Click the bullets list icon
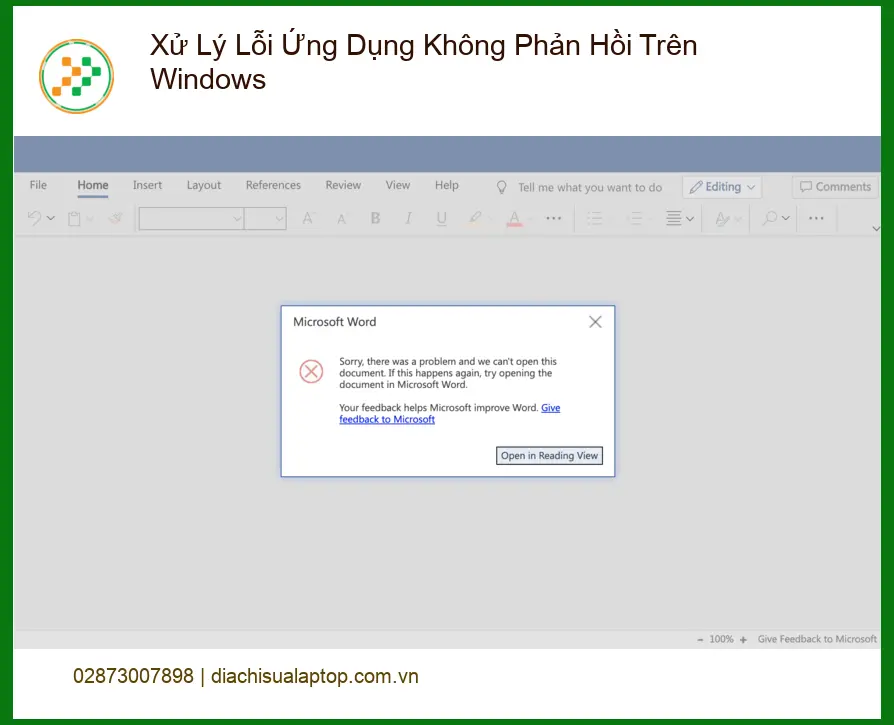 pyautogui.click(x=595, y=218)
